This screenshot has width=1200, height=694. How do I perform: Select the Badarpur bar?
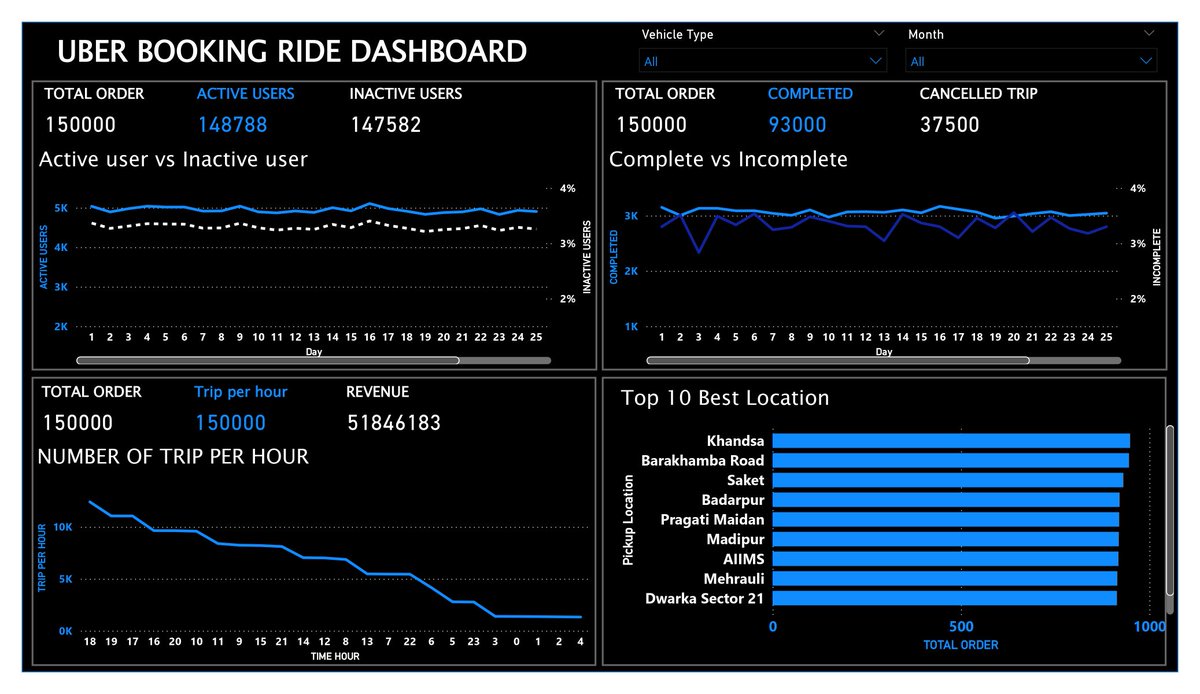946,500
